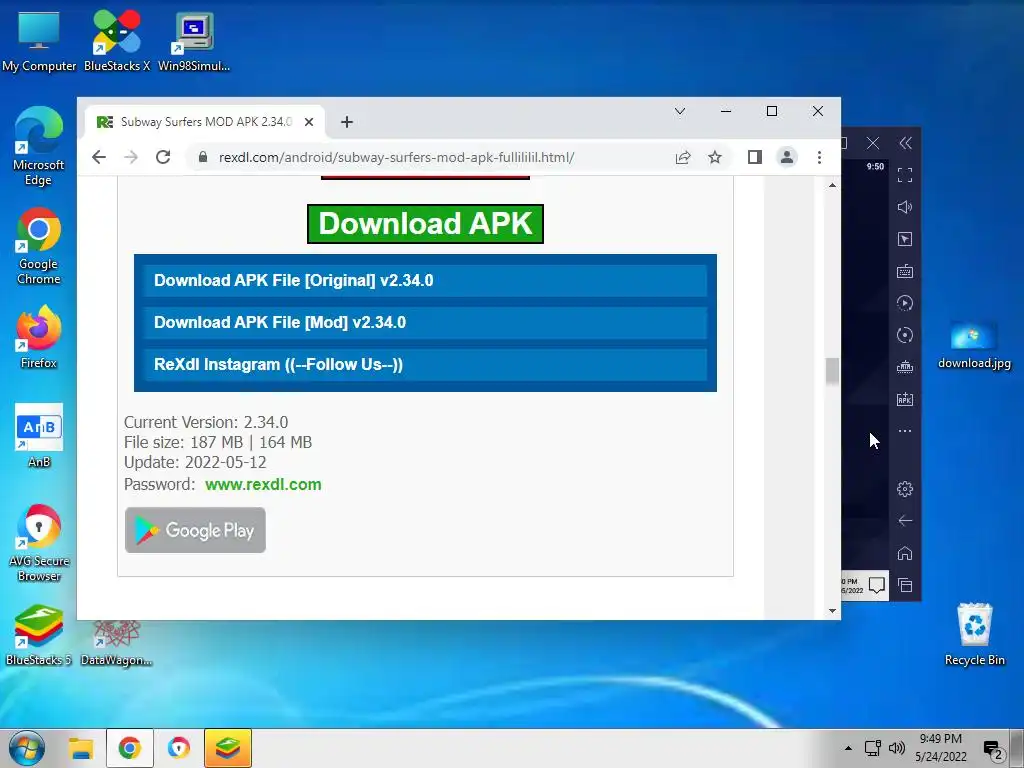
Task: Download APK File [Mod] v2.34.0
Action: point(425,322)
